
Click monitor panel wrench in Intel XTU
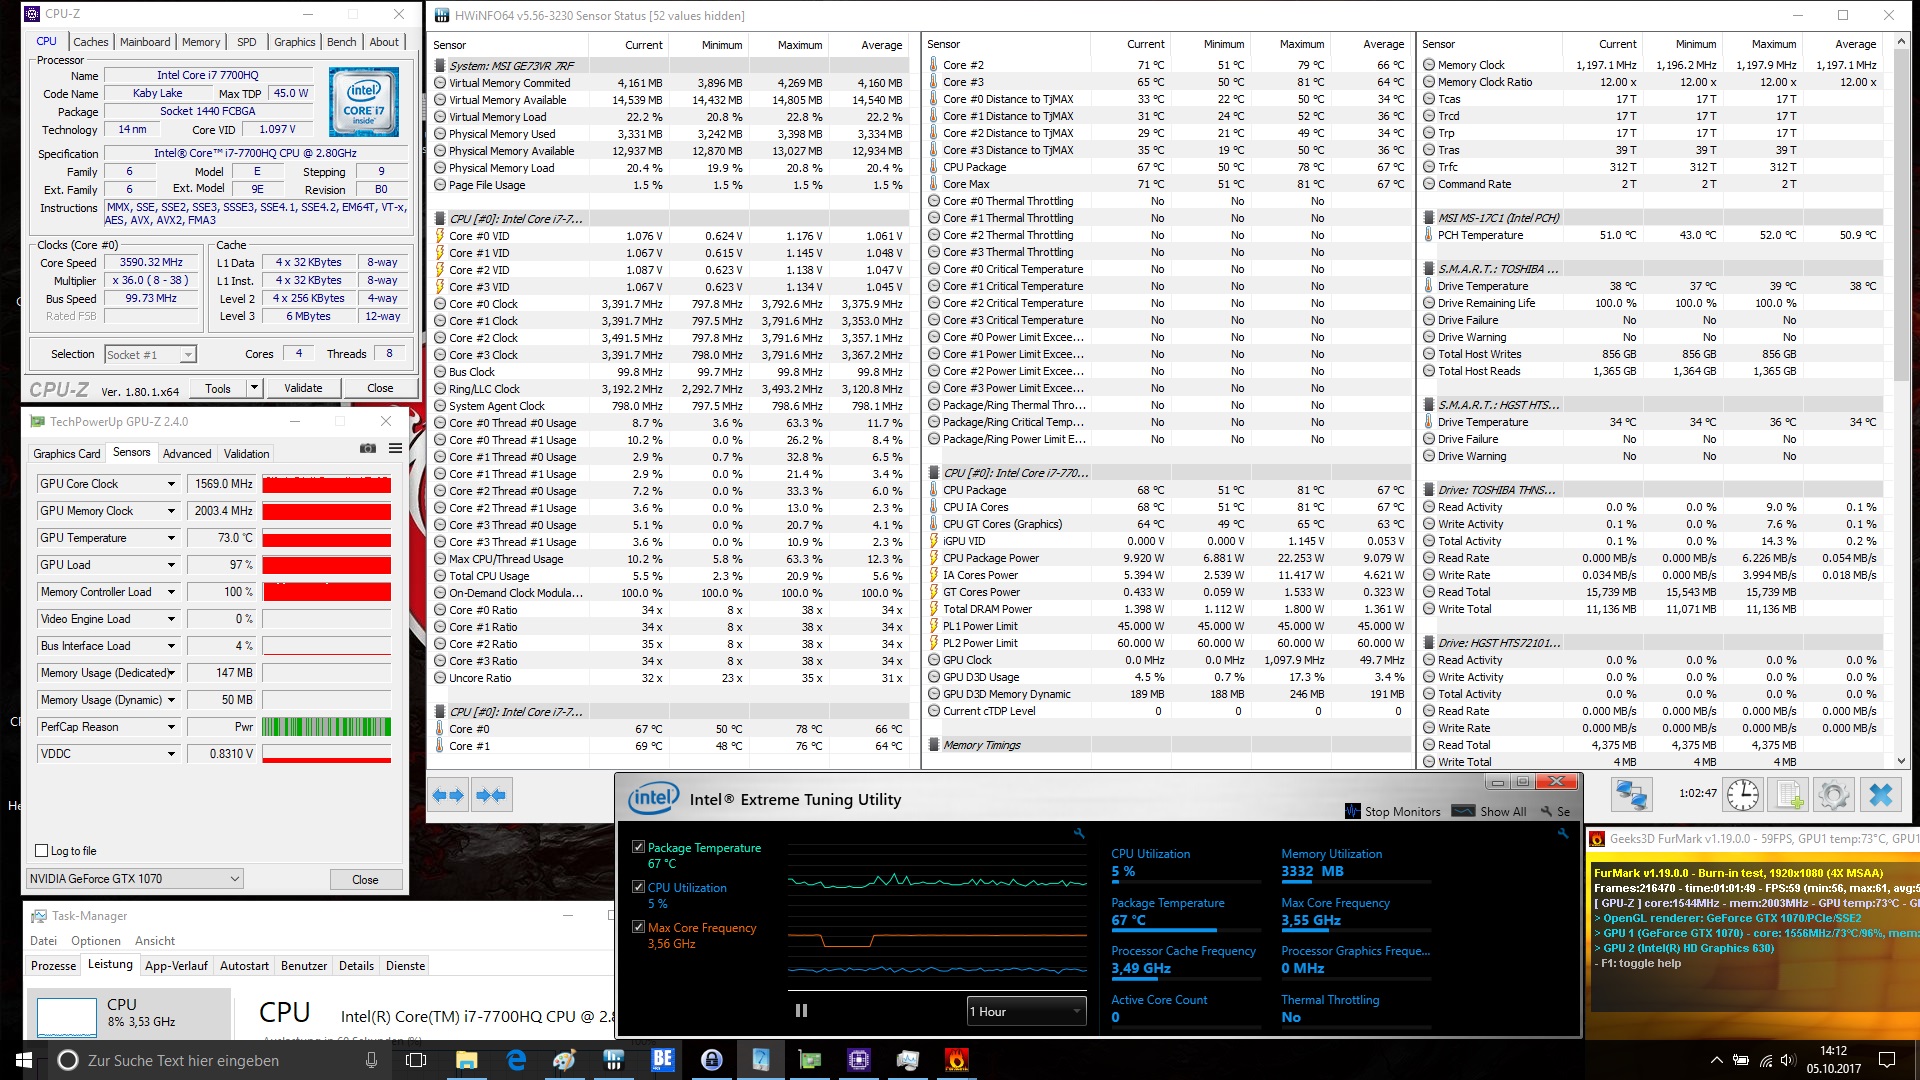pyautogui.click(x=1563, y=833)
